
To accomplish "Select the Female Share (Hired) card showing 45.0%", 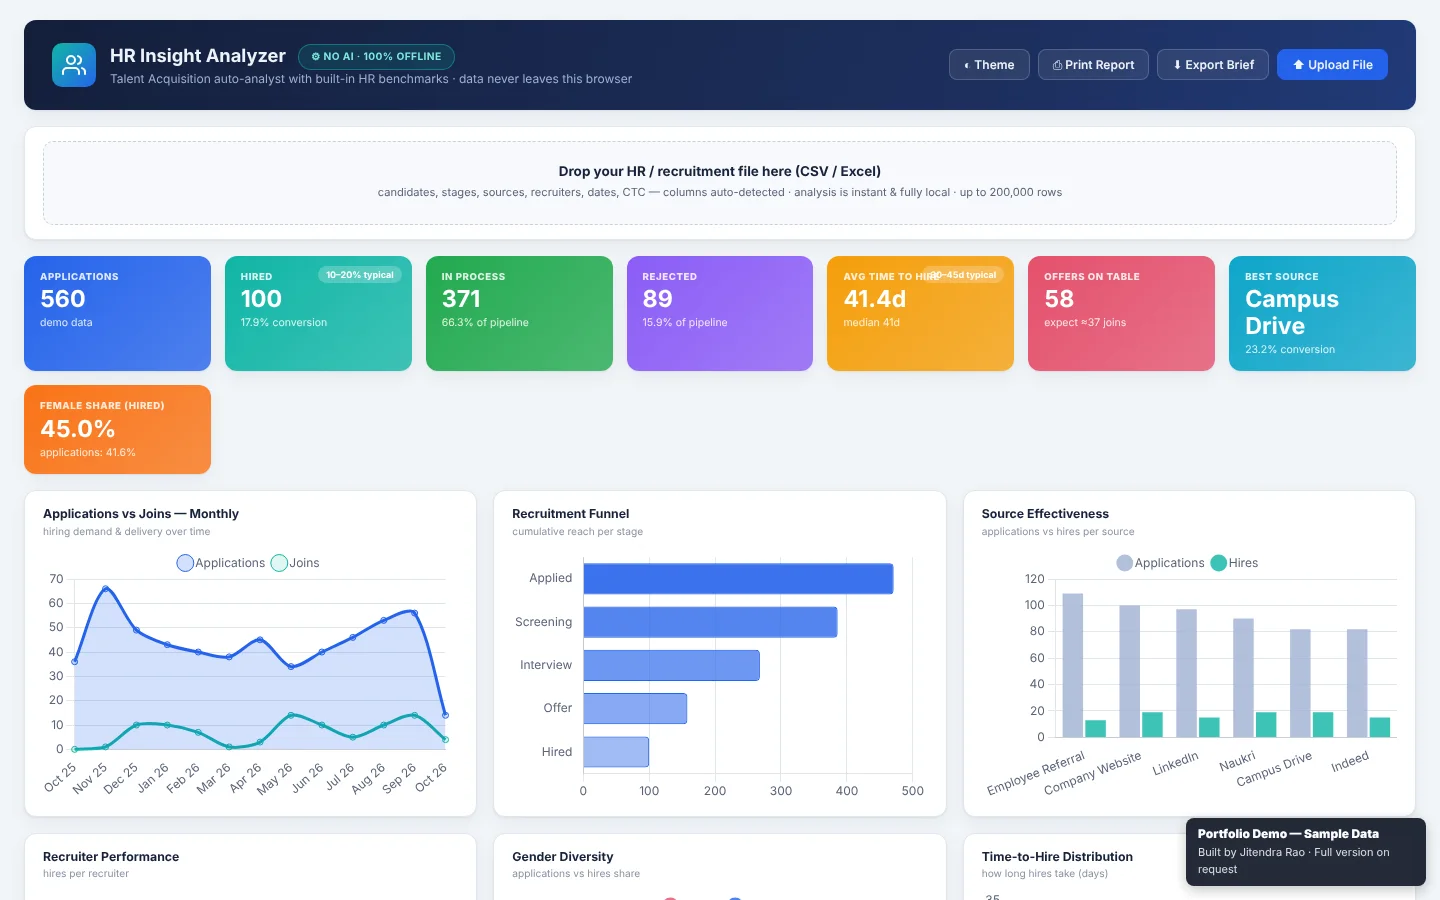I will 117,429.
